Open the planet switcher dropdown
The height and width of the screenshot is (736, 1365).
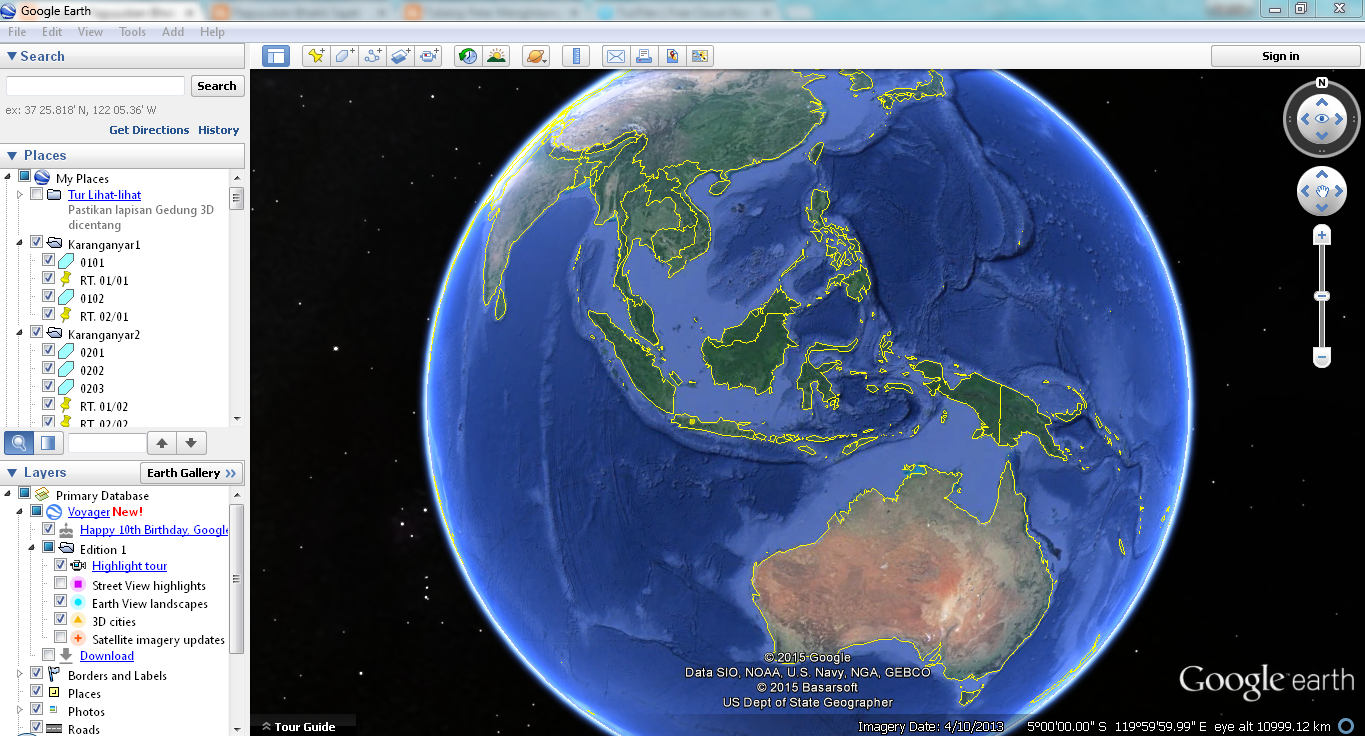(536, 55)
